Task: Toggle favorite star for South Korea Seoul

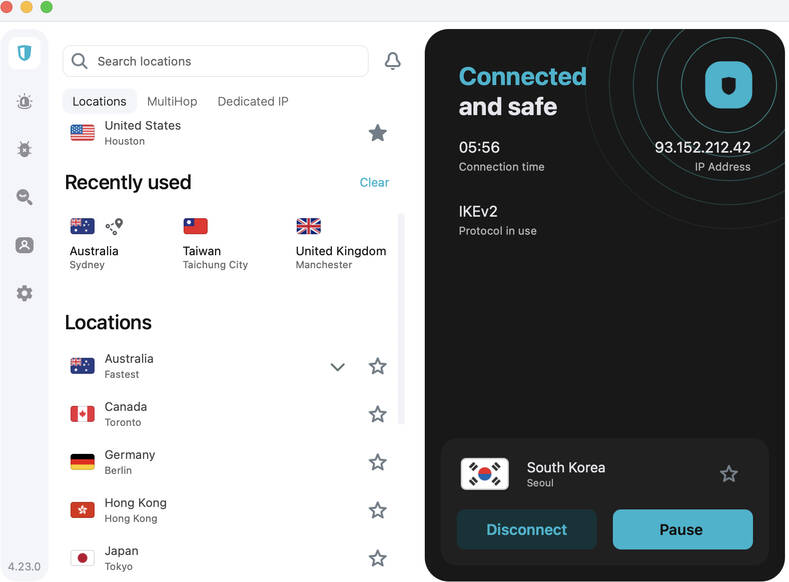Action: pyautogui.click(x=729, y=474)
